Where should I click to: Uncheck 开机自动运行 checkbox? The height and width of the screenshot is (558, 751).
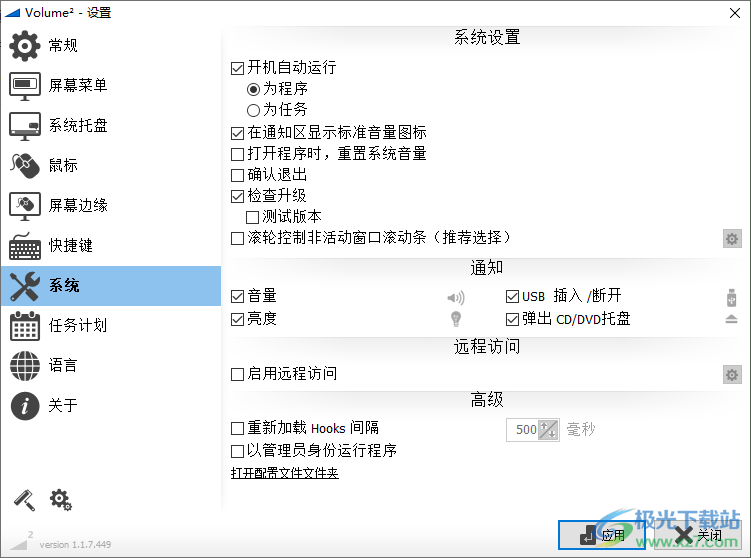(x=237, y=69)
